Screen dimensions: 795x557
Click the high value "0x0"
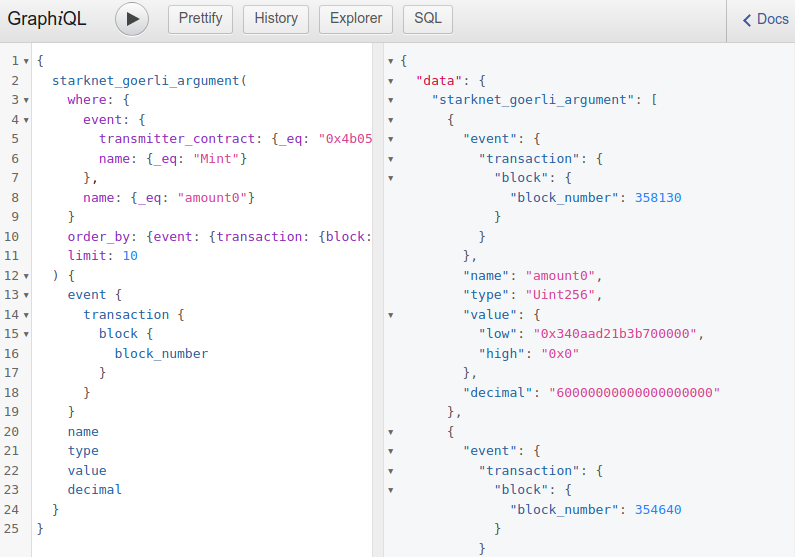click(x=560, y=354)
